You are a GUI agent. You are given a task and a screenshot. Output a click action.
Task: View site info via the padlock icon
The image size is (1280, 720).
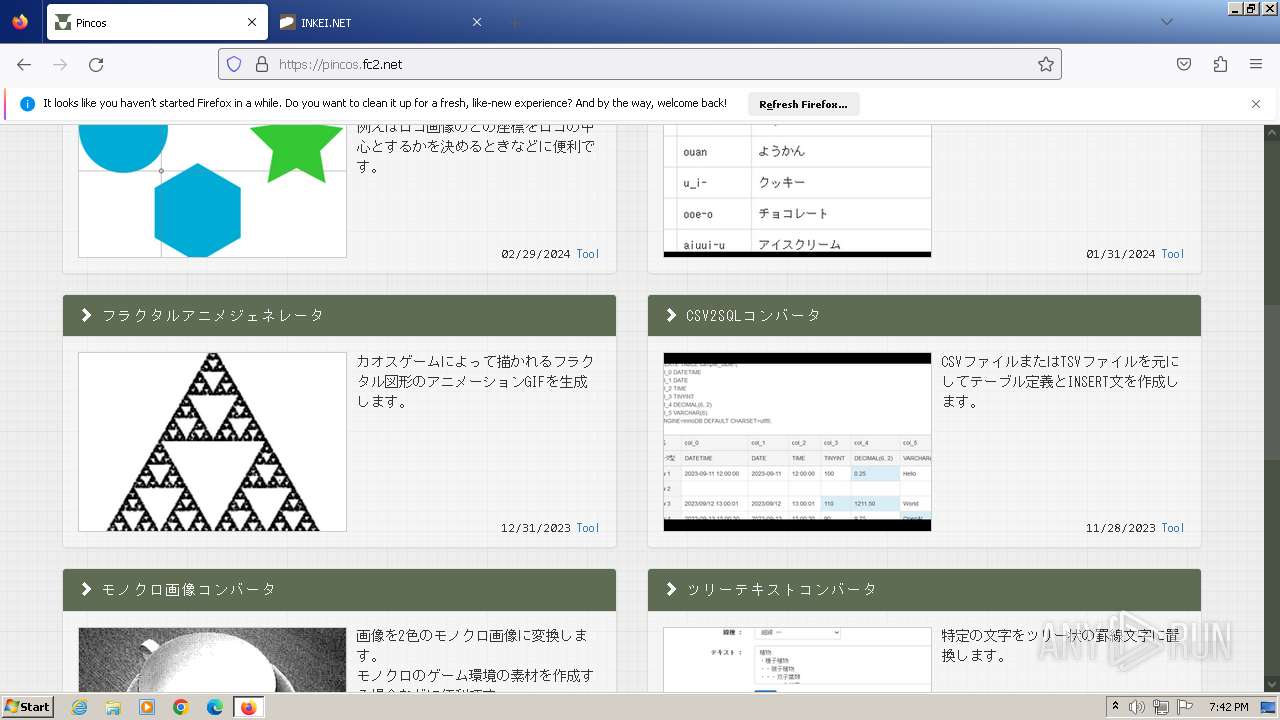pos(262,64)
